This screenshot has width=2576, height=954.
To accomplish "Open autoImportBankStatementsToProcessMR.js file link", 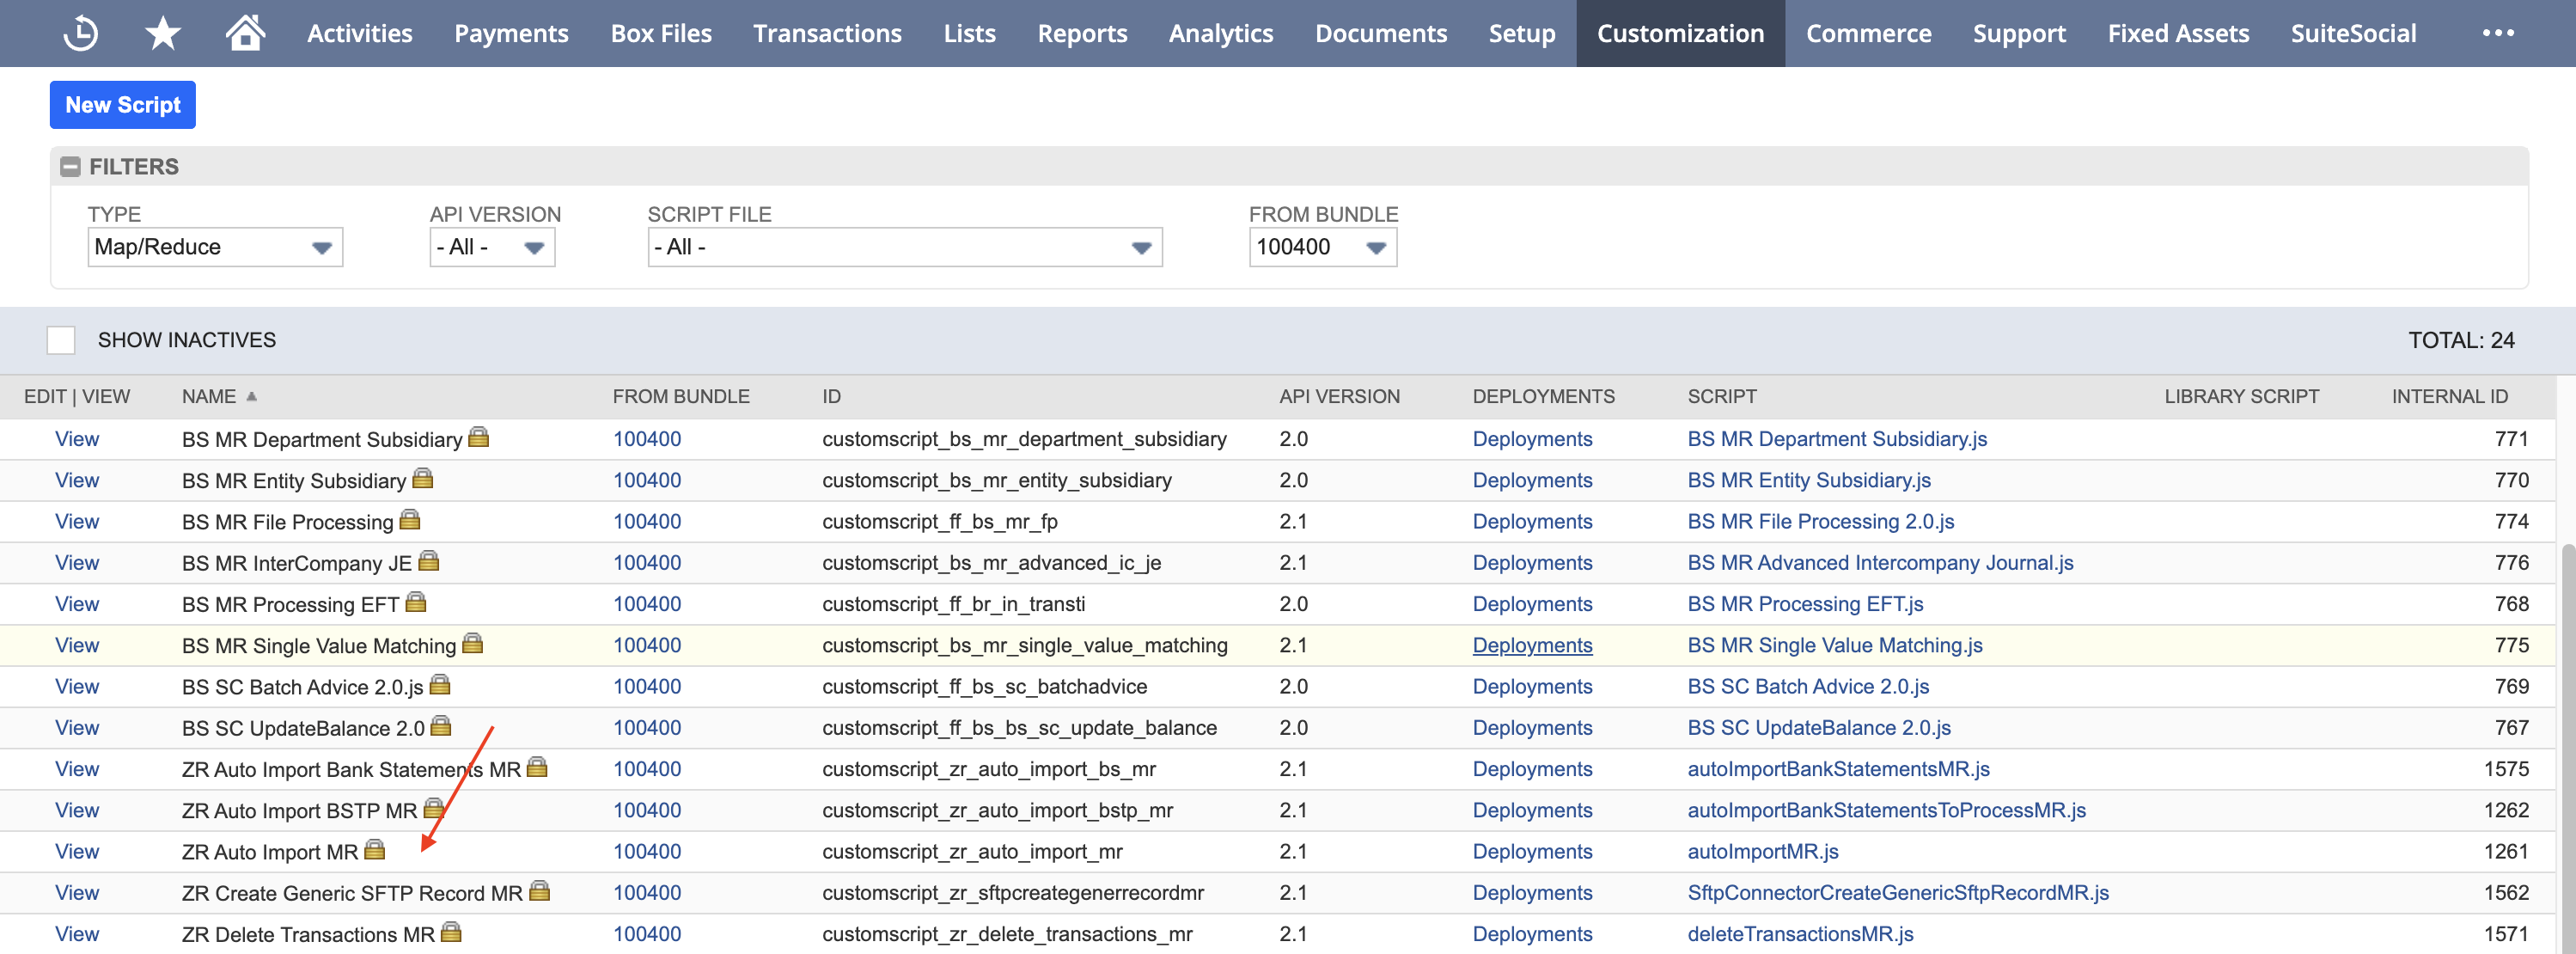I will pos(1886,810).
